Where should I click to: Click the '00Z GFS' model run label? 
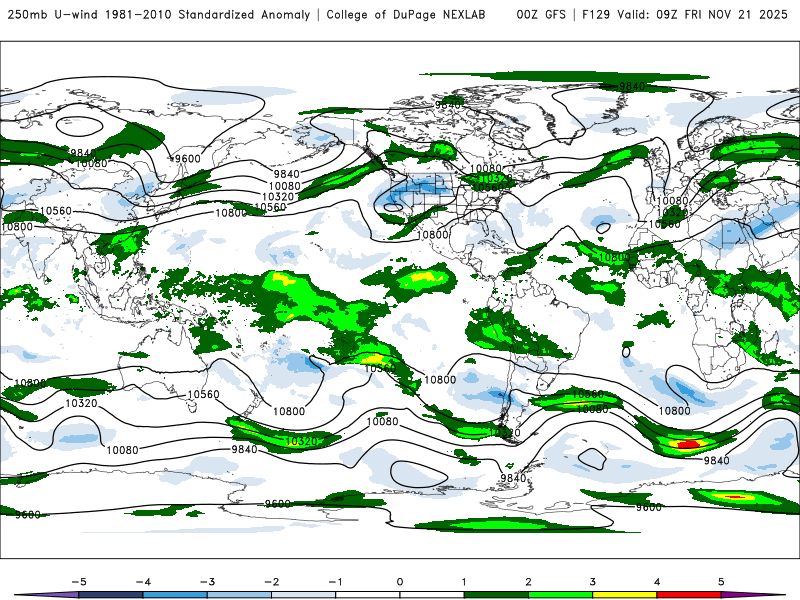(541, 14)
